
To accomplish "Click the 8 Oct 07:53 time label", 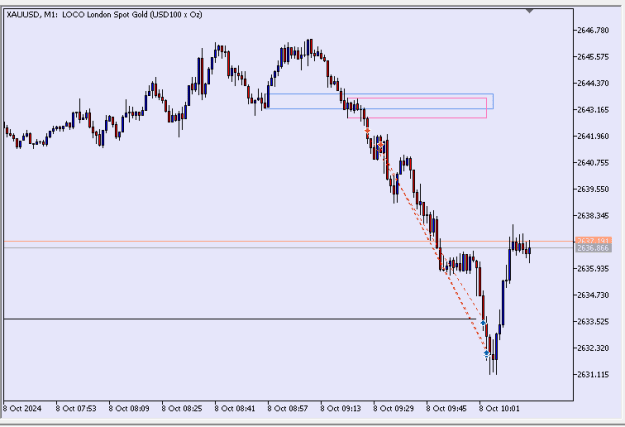I will pyautogui.click(x=76, y=409).
